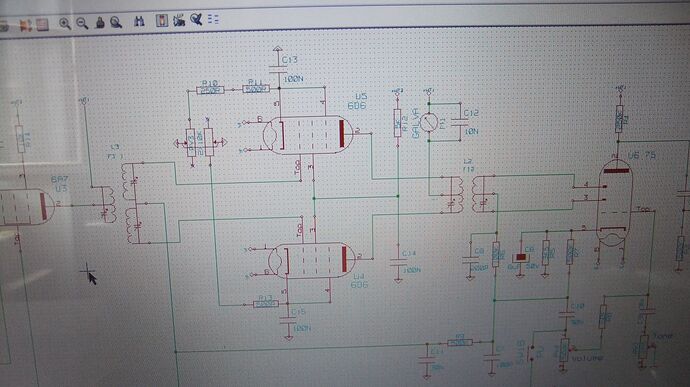Click the list-view icon with dashed lines

tap(213, 18)
